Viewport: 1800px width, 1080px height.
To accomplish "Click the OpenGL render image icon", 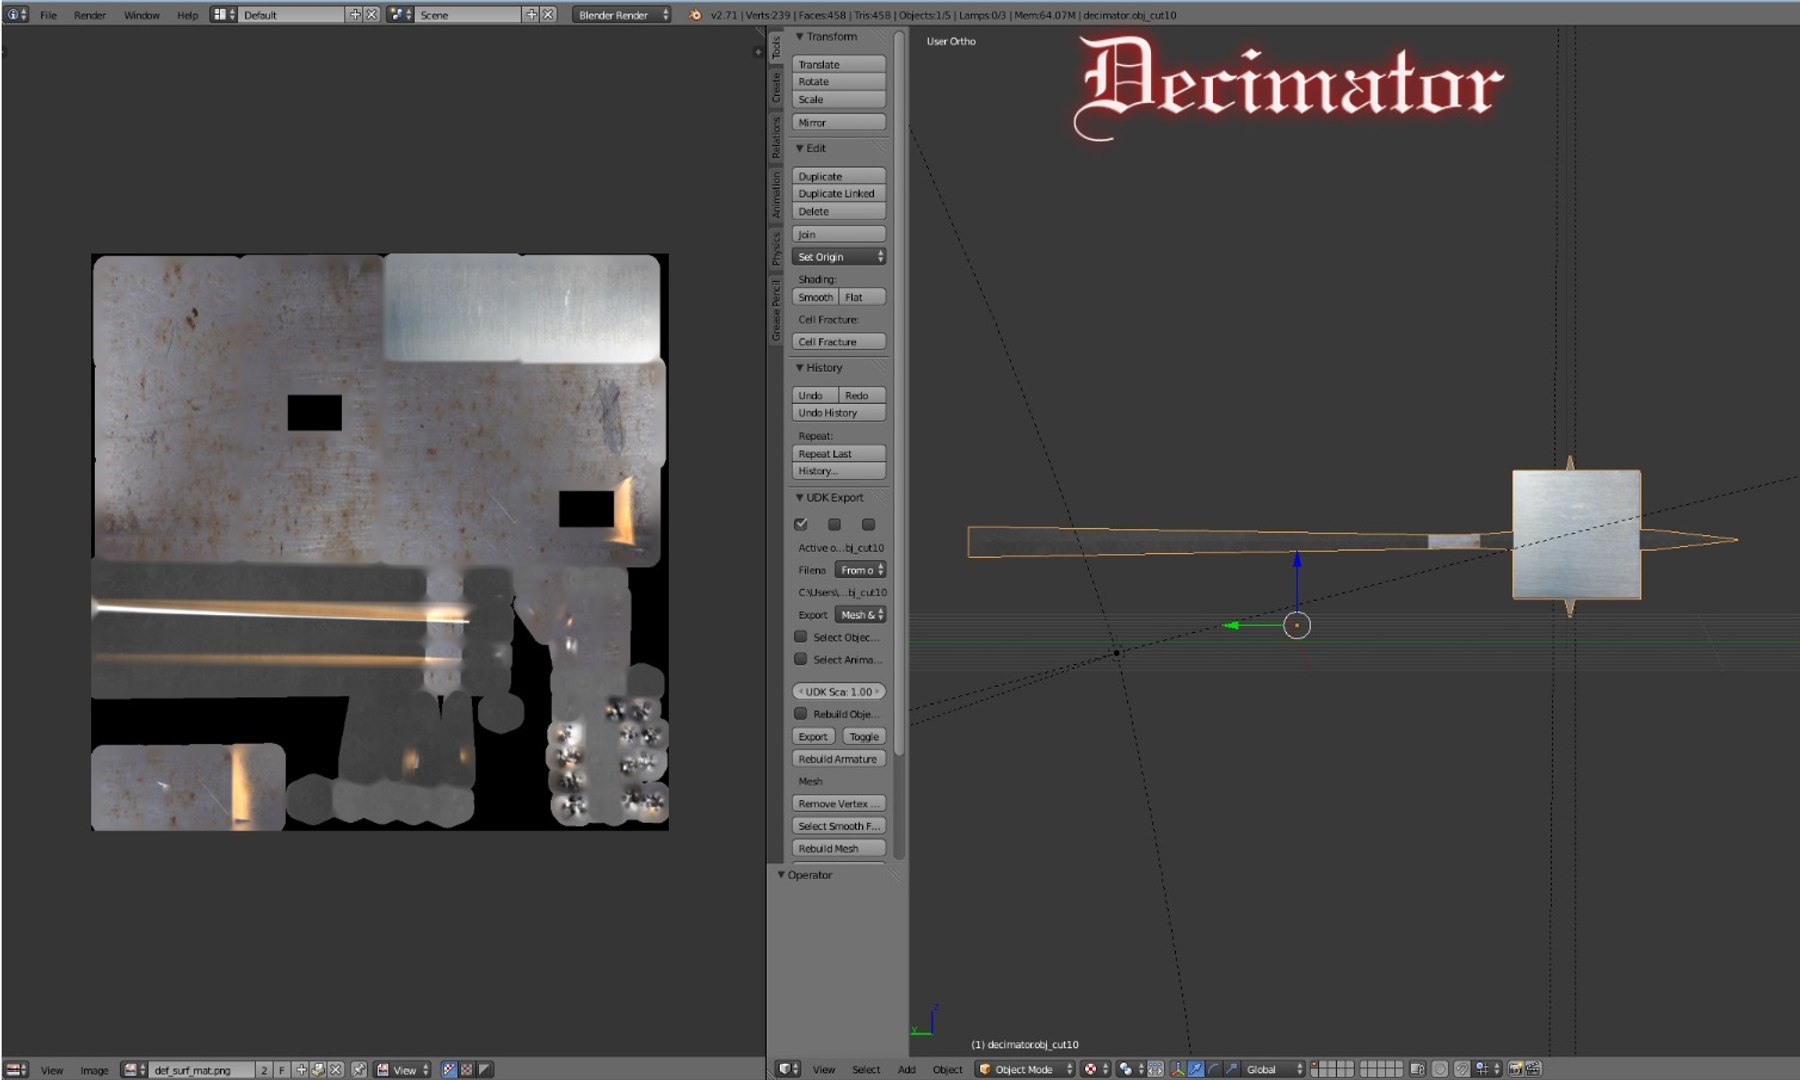I will tap(1515, 1069).
